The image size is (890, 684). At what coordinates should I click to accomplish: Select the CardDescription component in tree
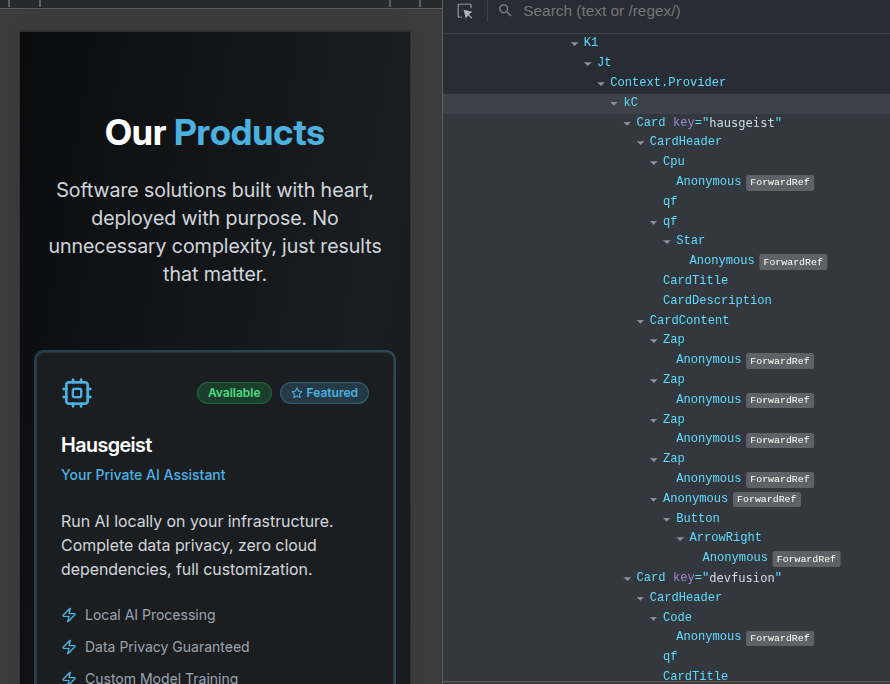[716, 300]
